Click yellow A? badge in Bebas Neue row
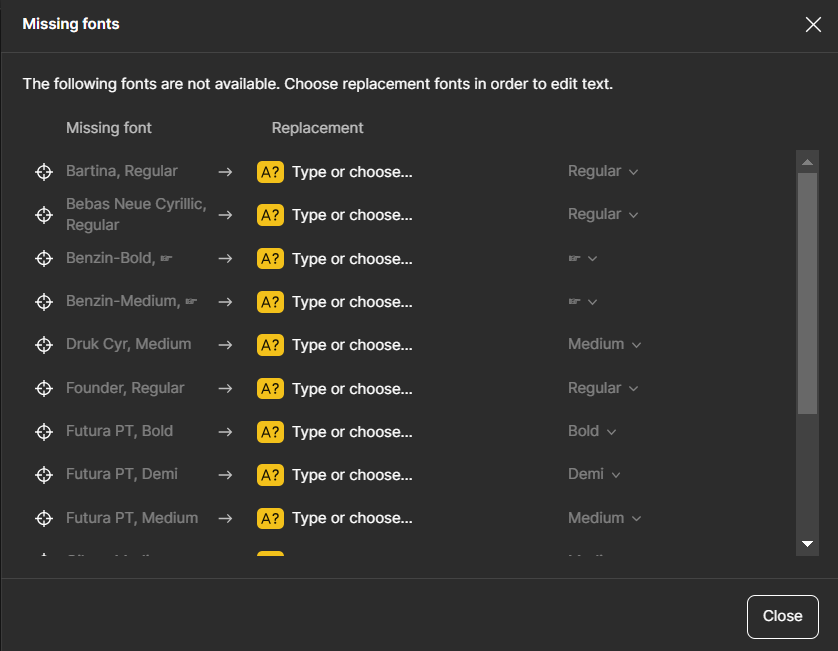This screenshot has height=651, width=838. pyautogui.click(x=270, y=215)
